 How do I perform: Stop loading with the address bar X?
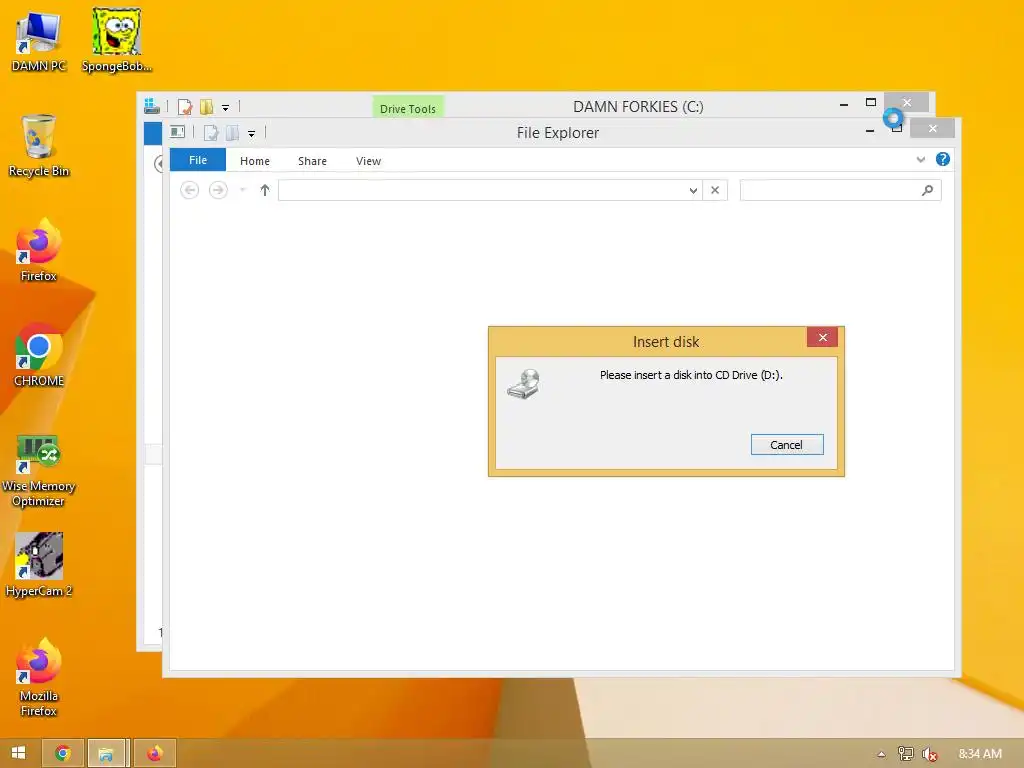tap(715, 190)
